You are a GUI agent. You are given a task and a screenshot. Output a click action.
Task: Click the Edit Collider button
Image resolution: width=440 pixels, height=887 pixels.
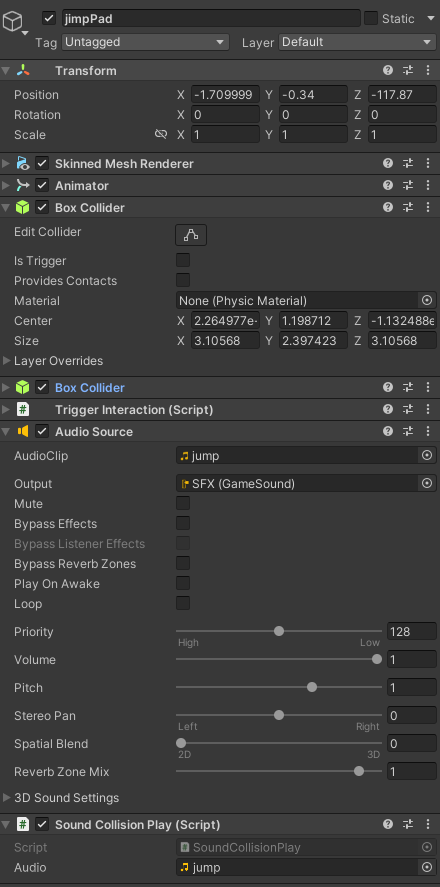coord(191,235)
